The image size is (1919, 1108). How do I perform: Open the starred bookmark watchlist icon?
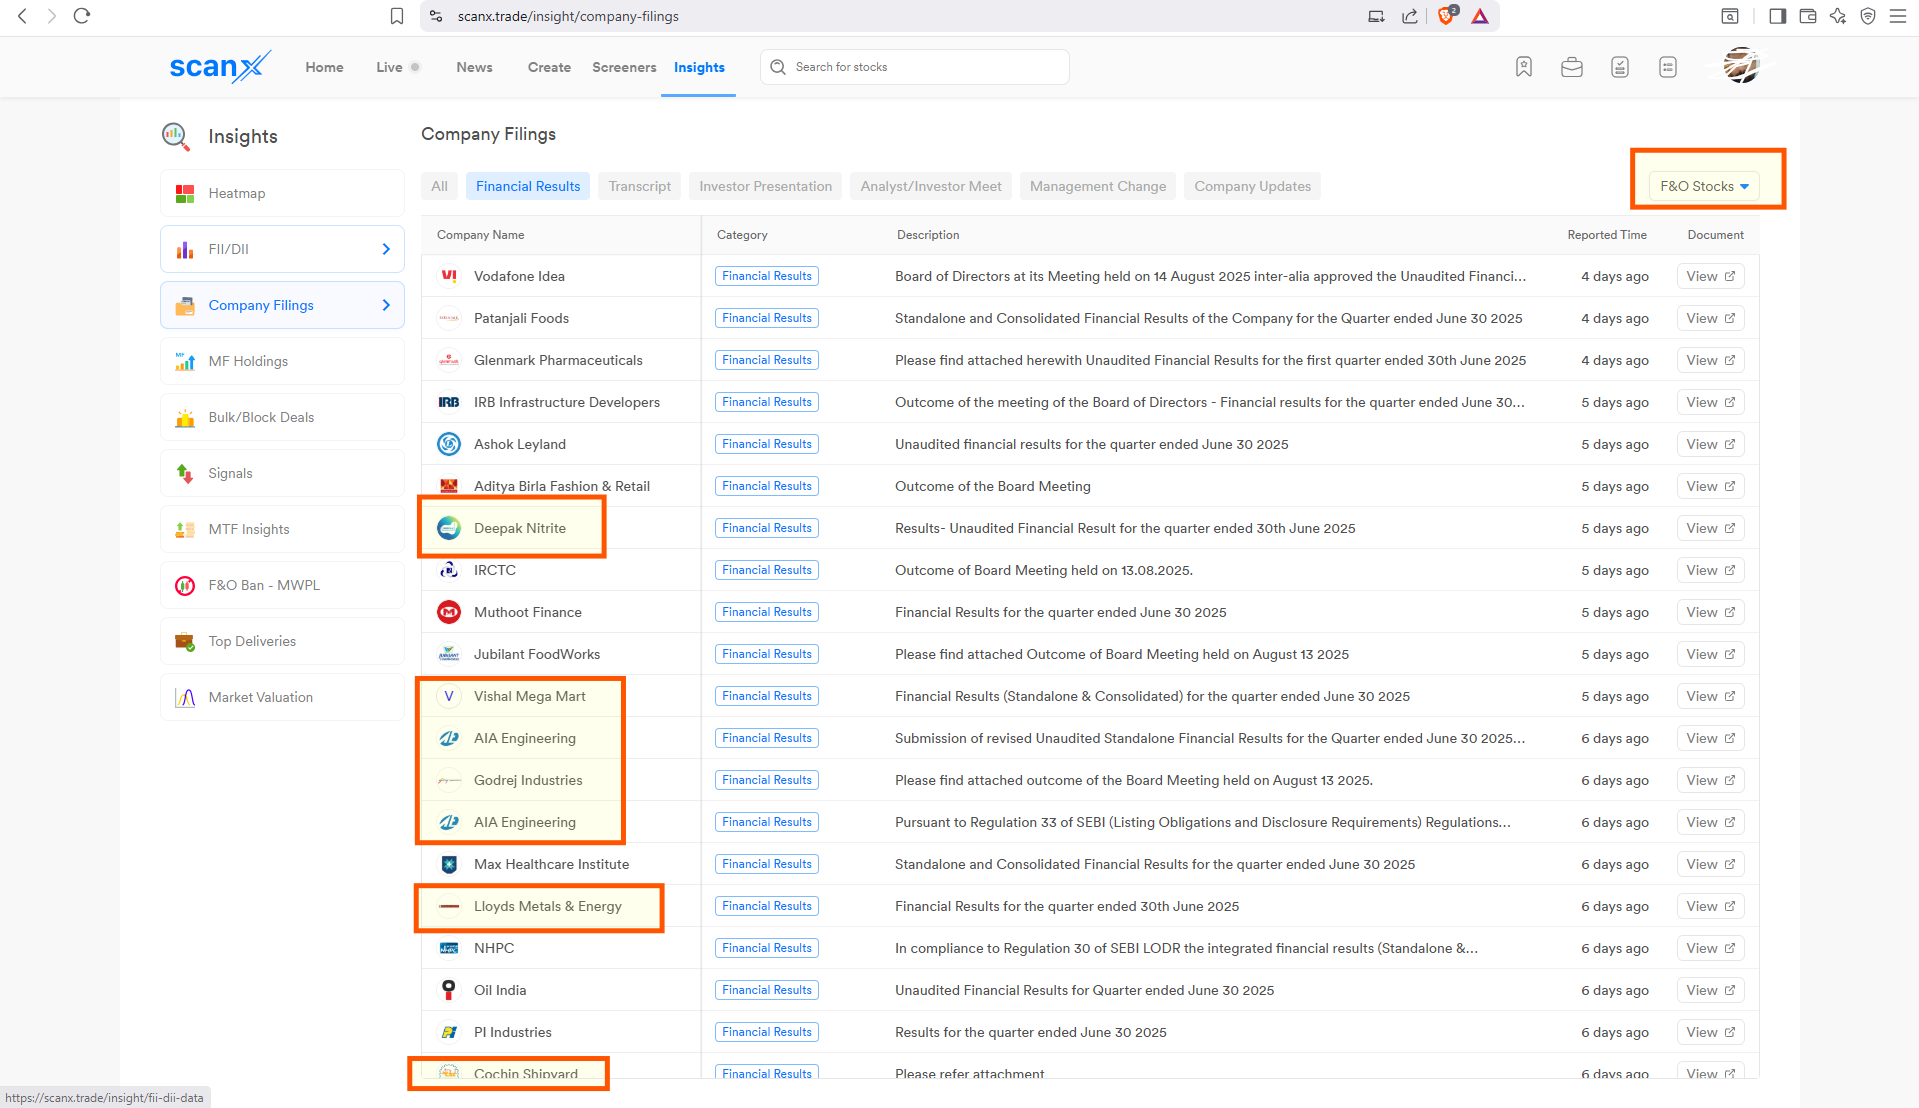click(1523, 67)
